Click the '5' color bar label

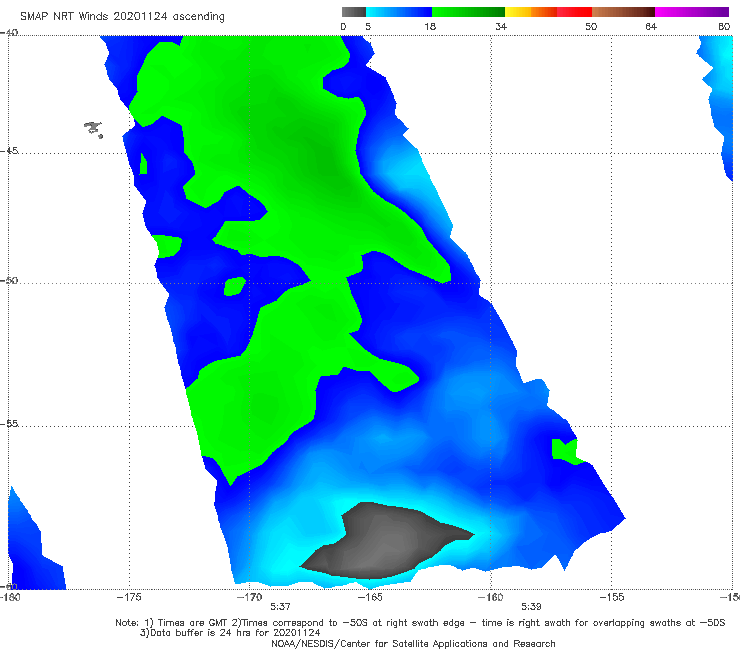pos(368,26)
